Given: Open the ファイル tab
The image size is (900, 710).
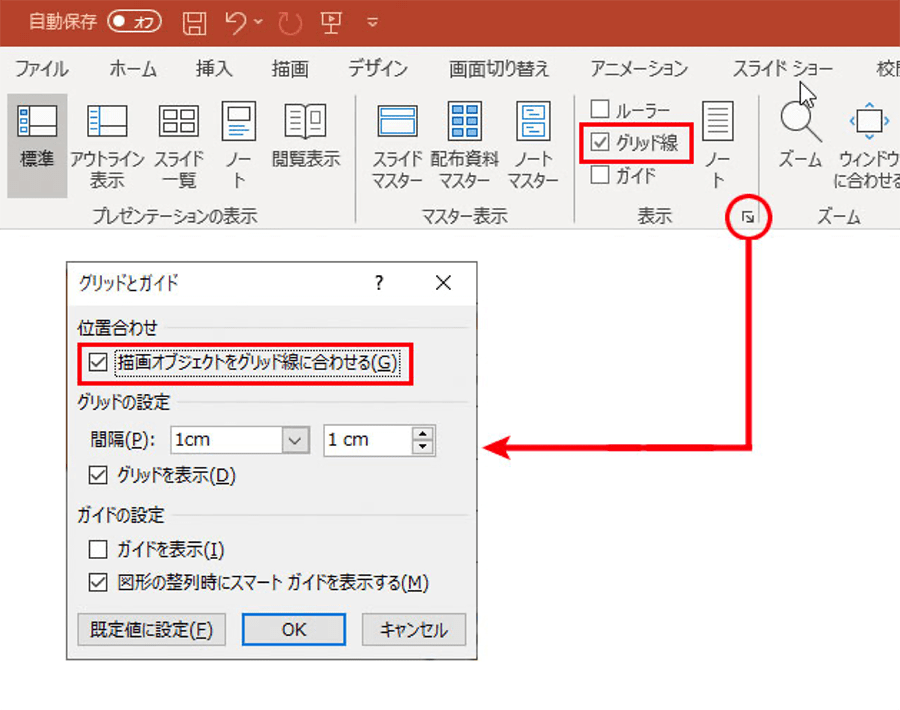Looking at the screenshot, I should coord(41,68).
